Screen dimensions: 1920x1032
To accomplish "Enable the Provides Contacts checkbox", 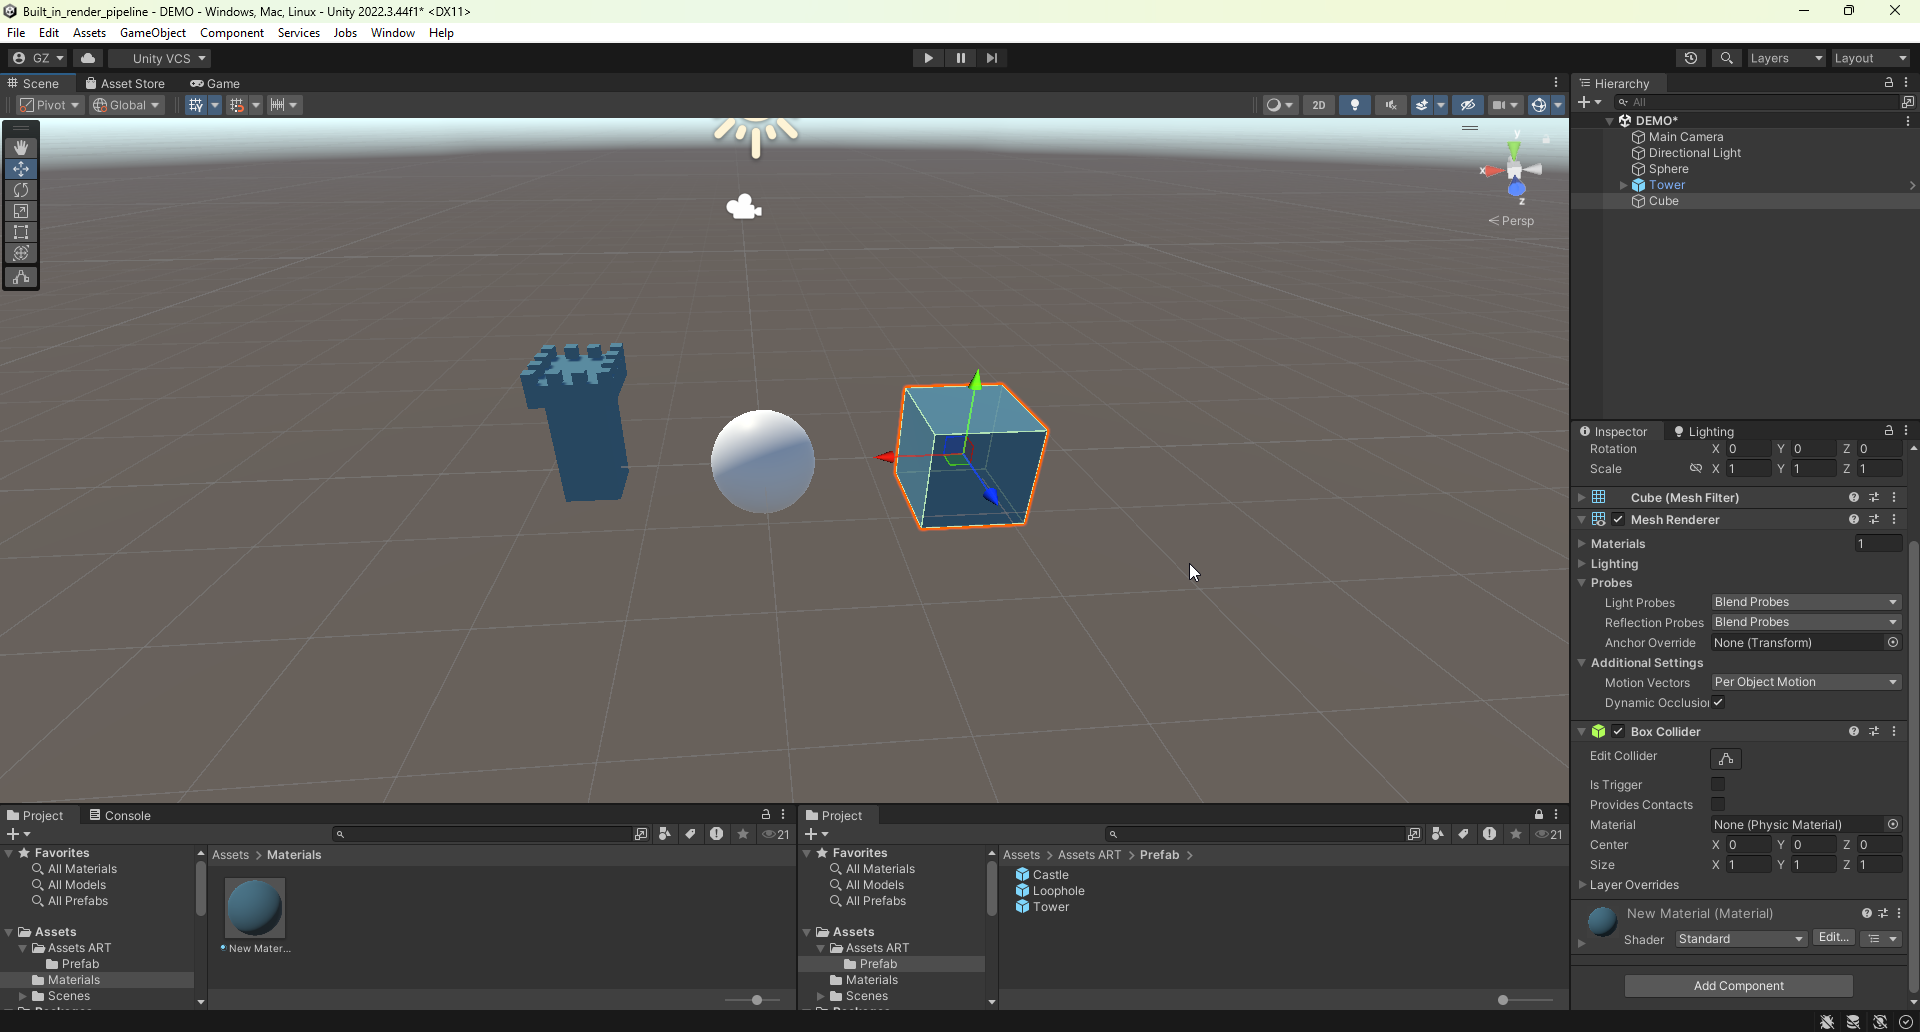I will pos(1718,804).
